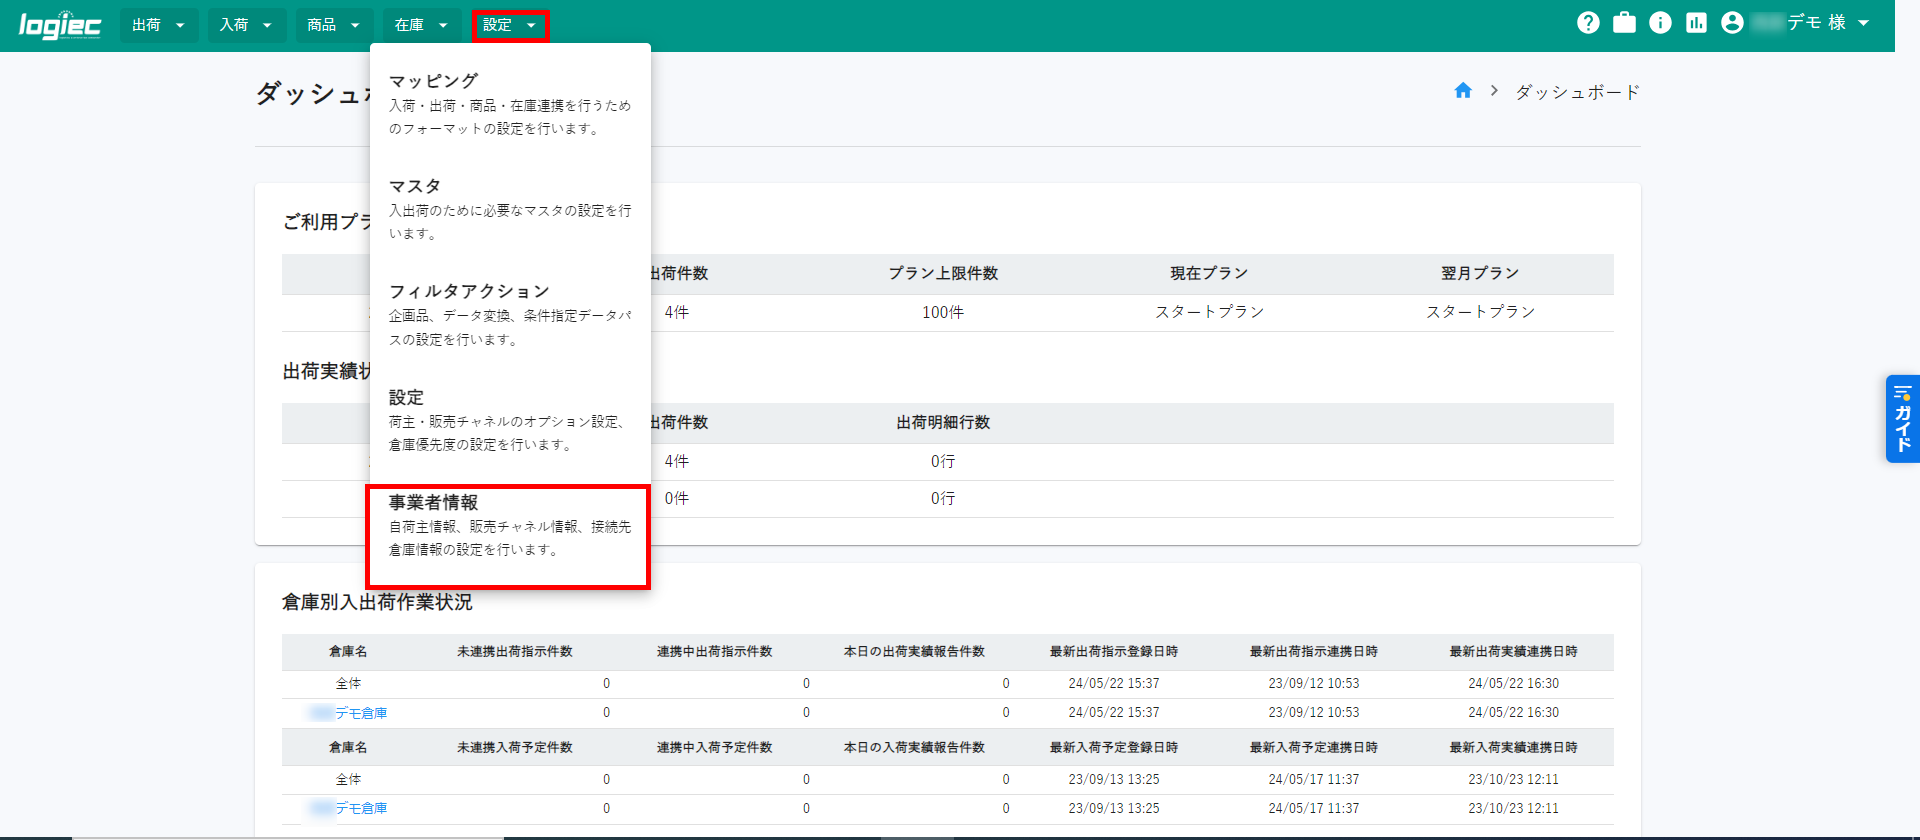Click the briefcase icon in header
This screenshot has height=840, width=1920.
coord(1624,23)
